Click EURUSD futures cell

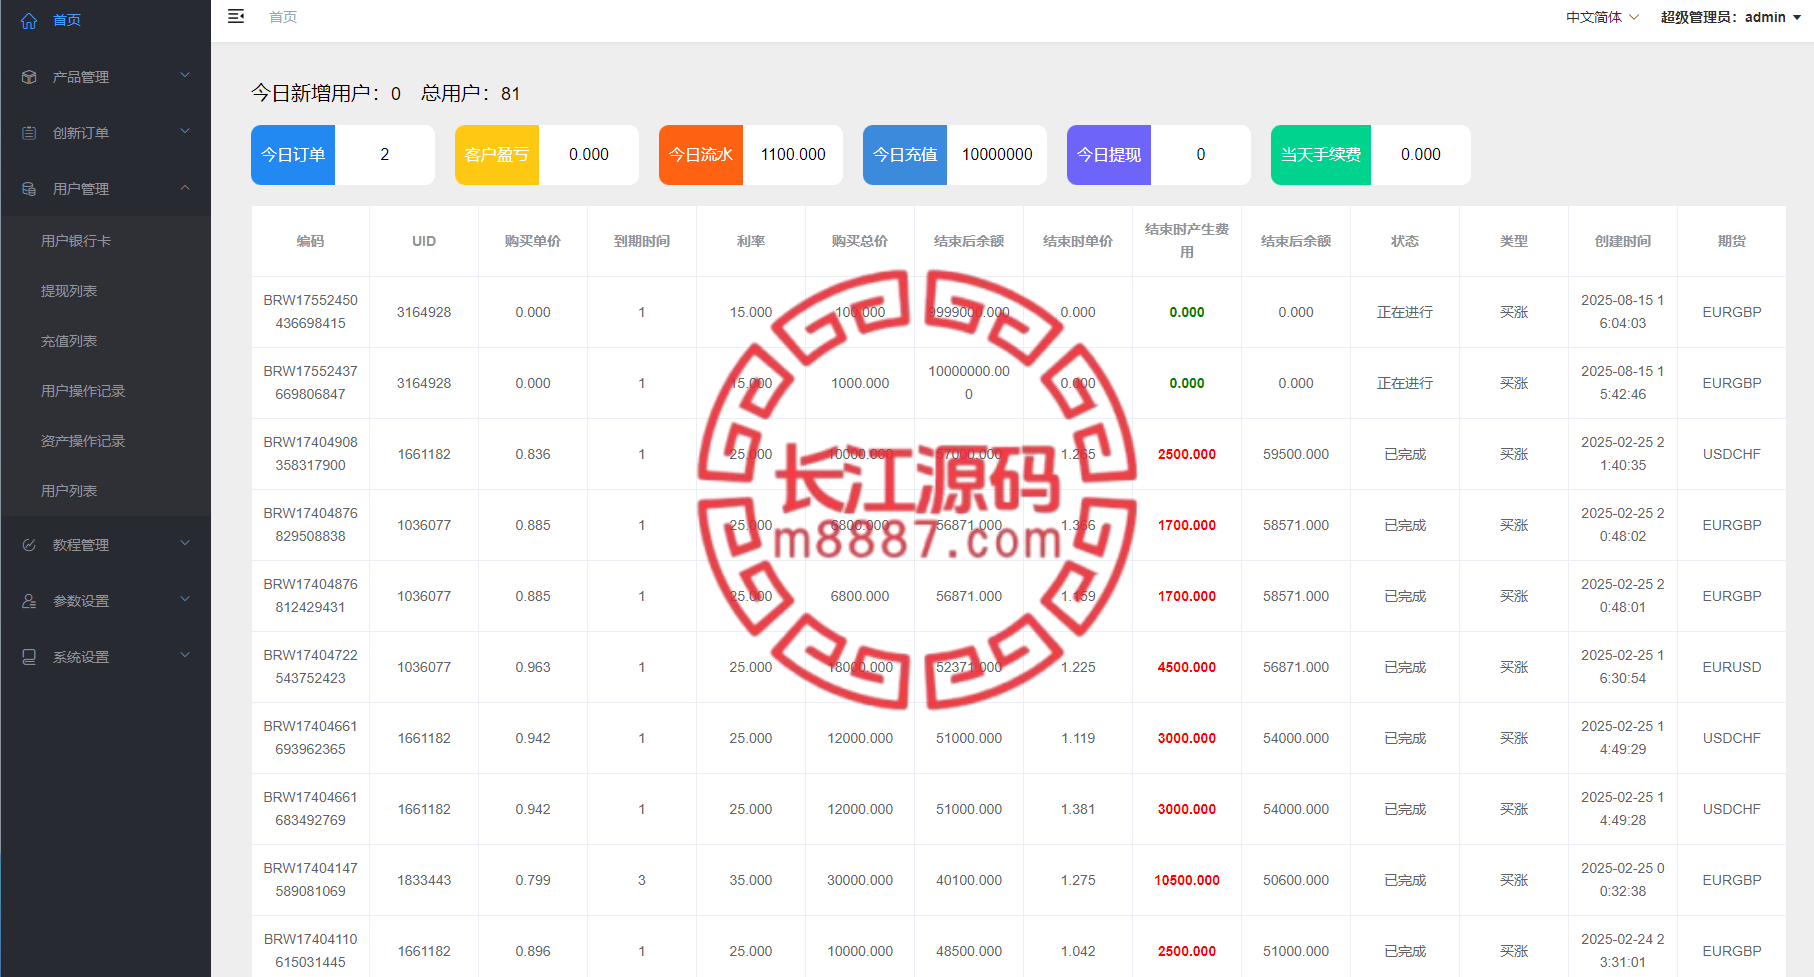point(1732,667)
